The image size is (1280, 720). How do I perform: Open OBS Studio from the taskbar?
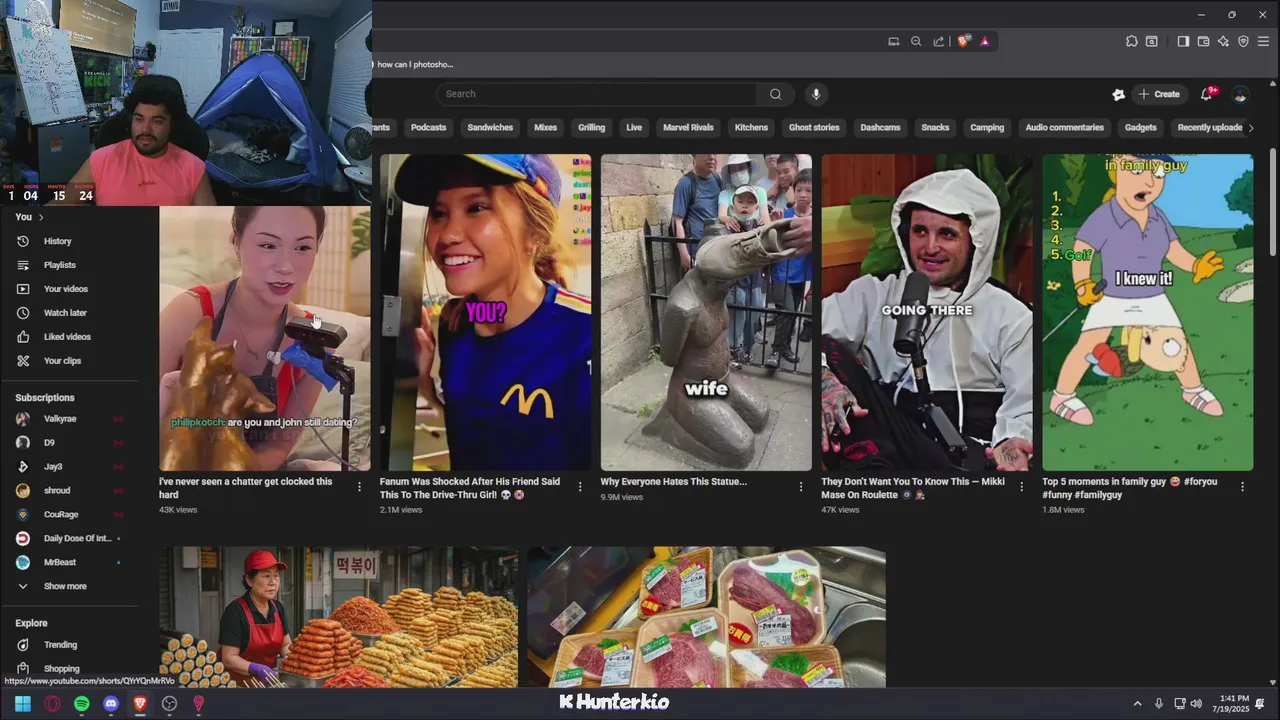170,704
